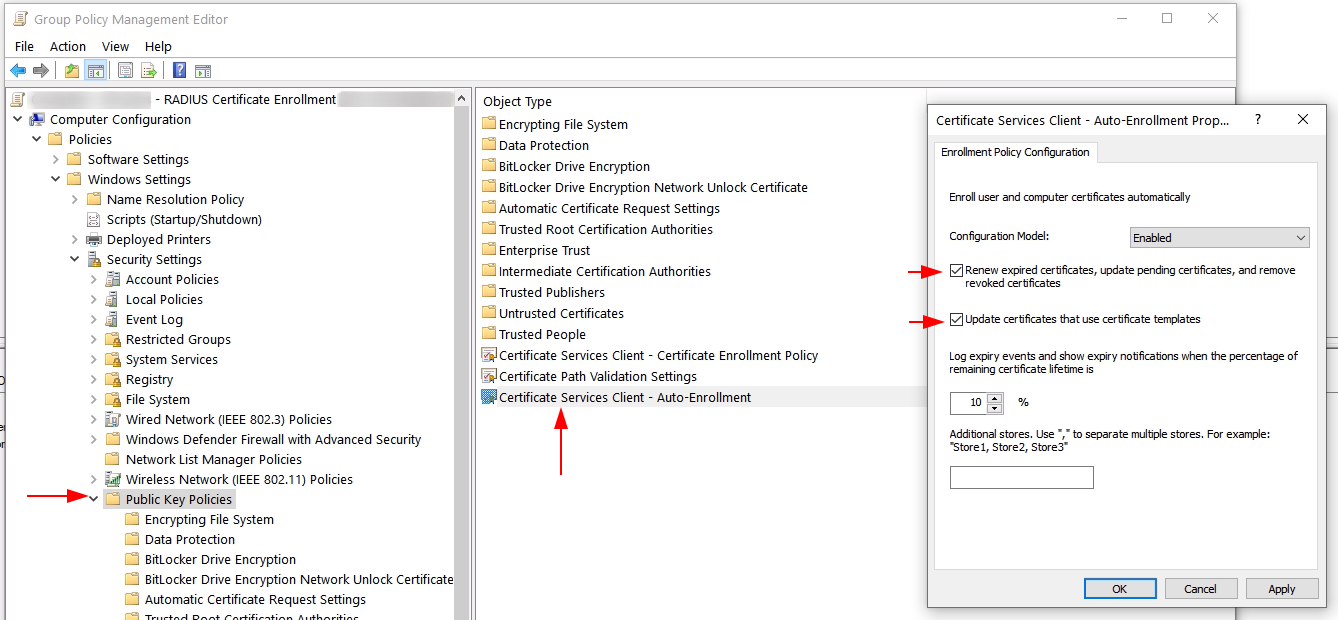Collapse the Public Key Policies node
This screenshot has height=620, width=1338.
(x=94, y=499)
